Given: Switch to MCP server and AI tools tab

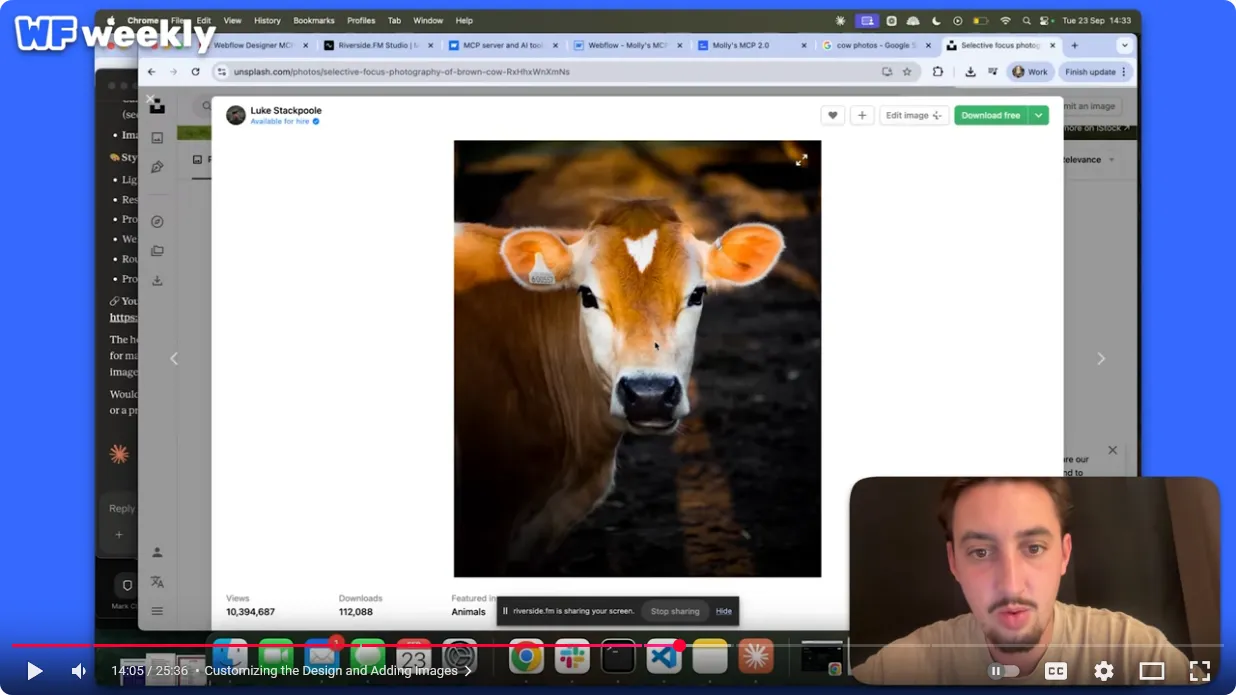Looking at the screenshot, I should [503, 46].
